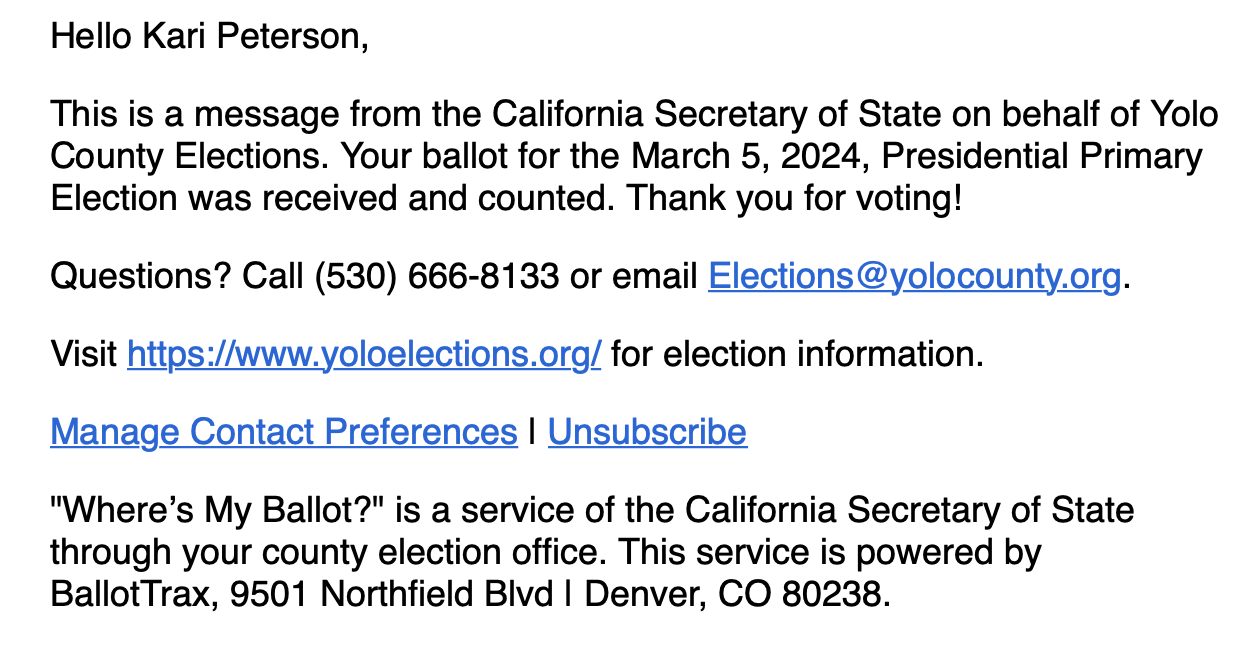Open the Elections@yolocounty.org email link
The height and width of the screenshot is (654, 1240).
point(914,276)
